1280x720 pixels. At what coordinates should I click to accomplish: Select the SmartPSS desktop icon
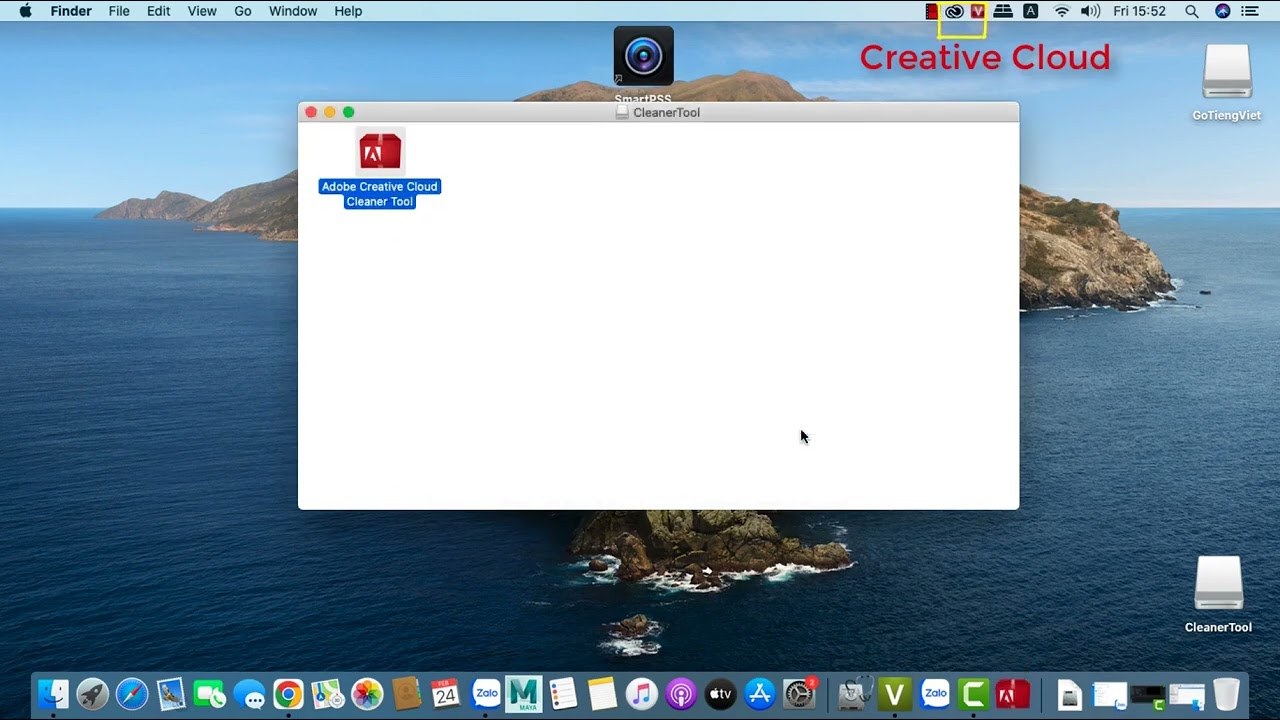pos(643,57)
